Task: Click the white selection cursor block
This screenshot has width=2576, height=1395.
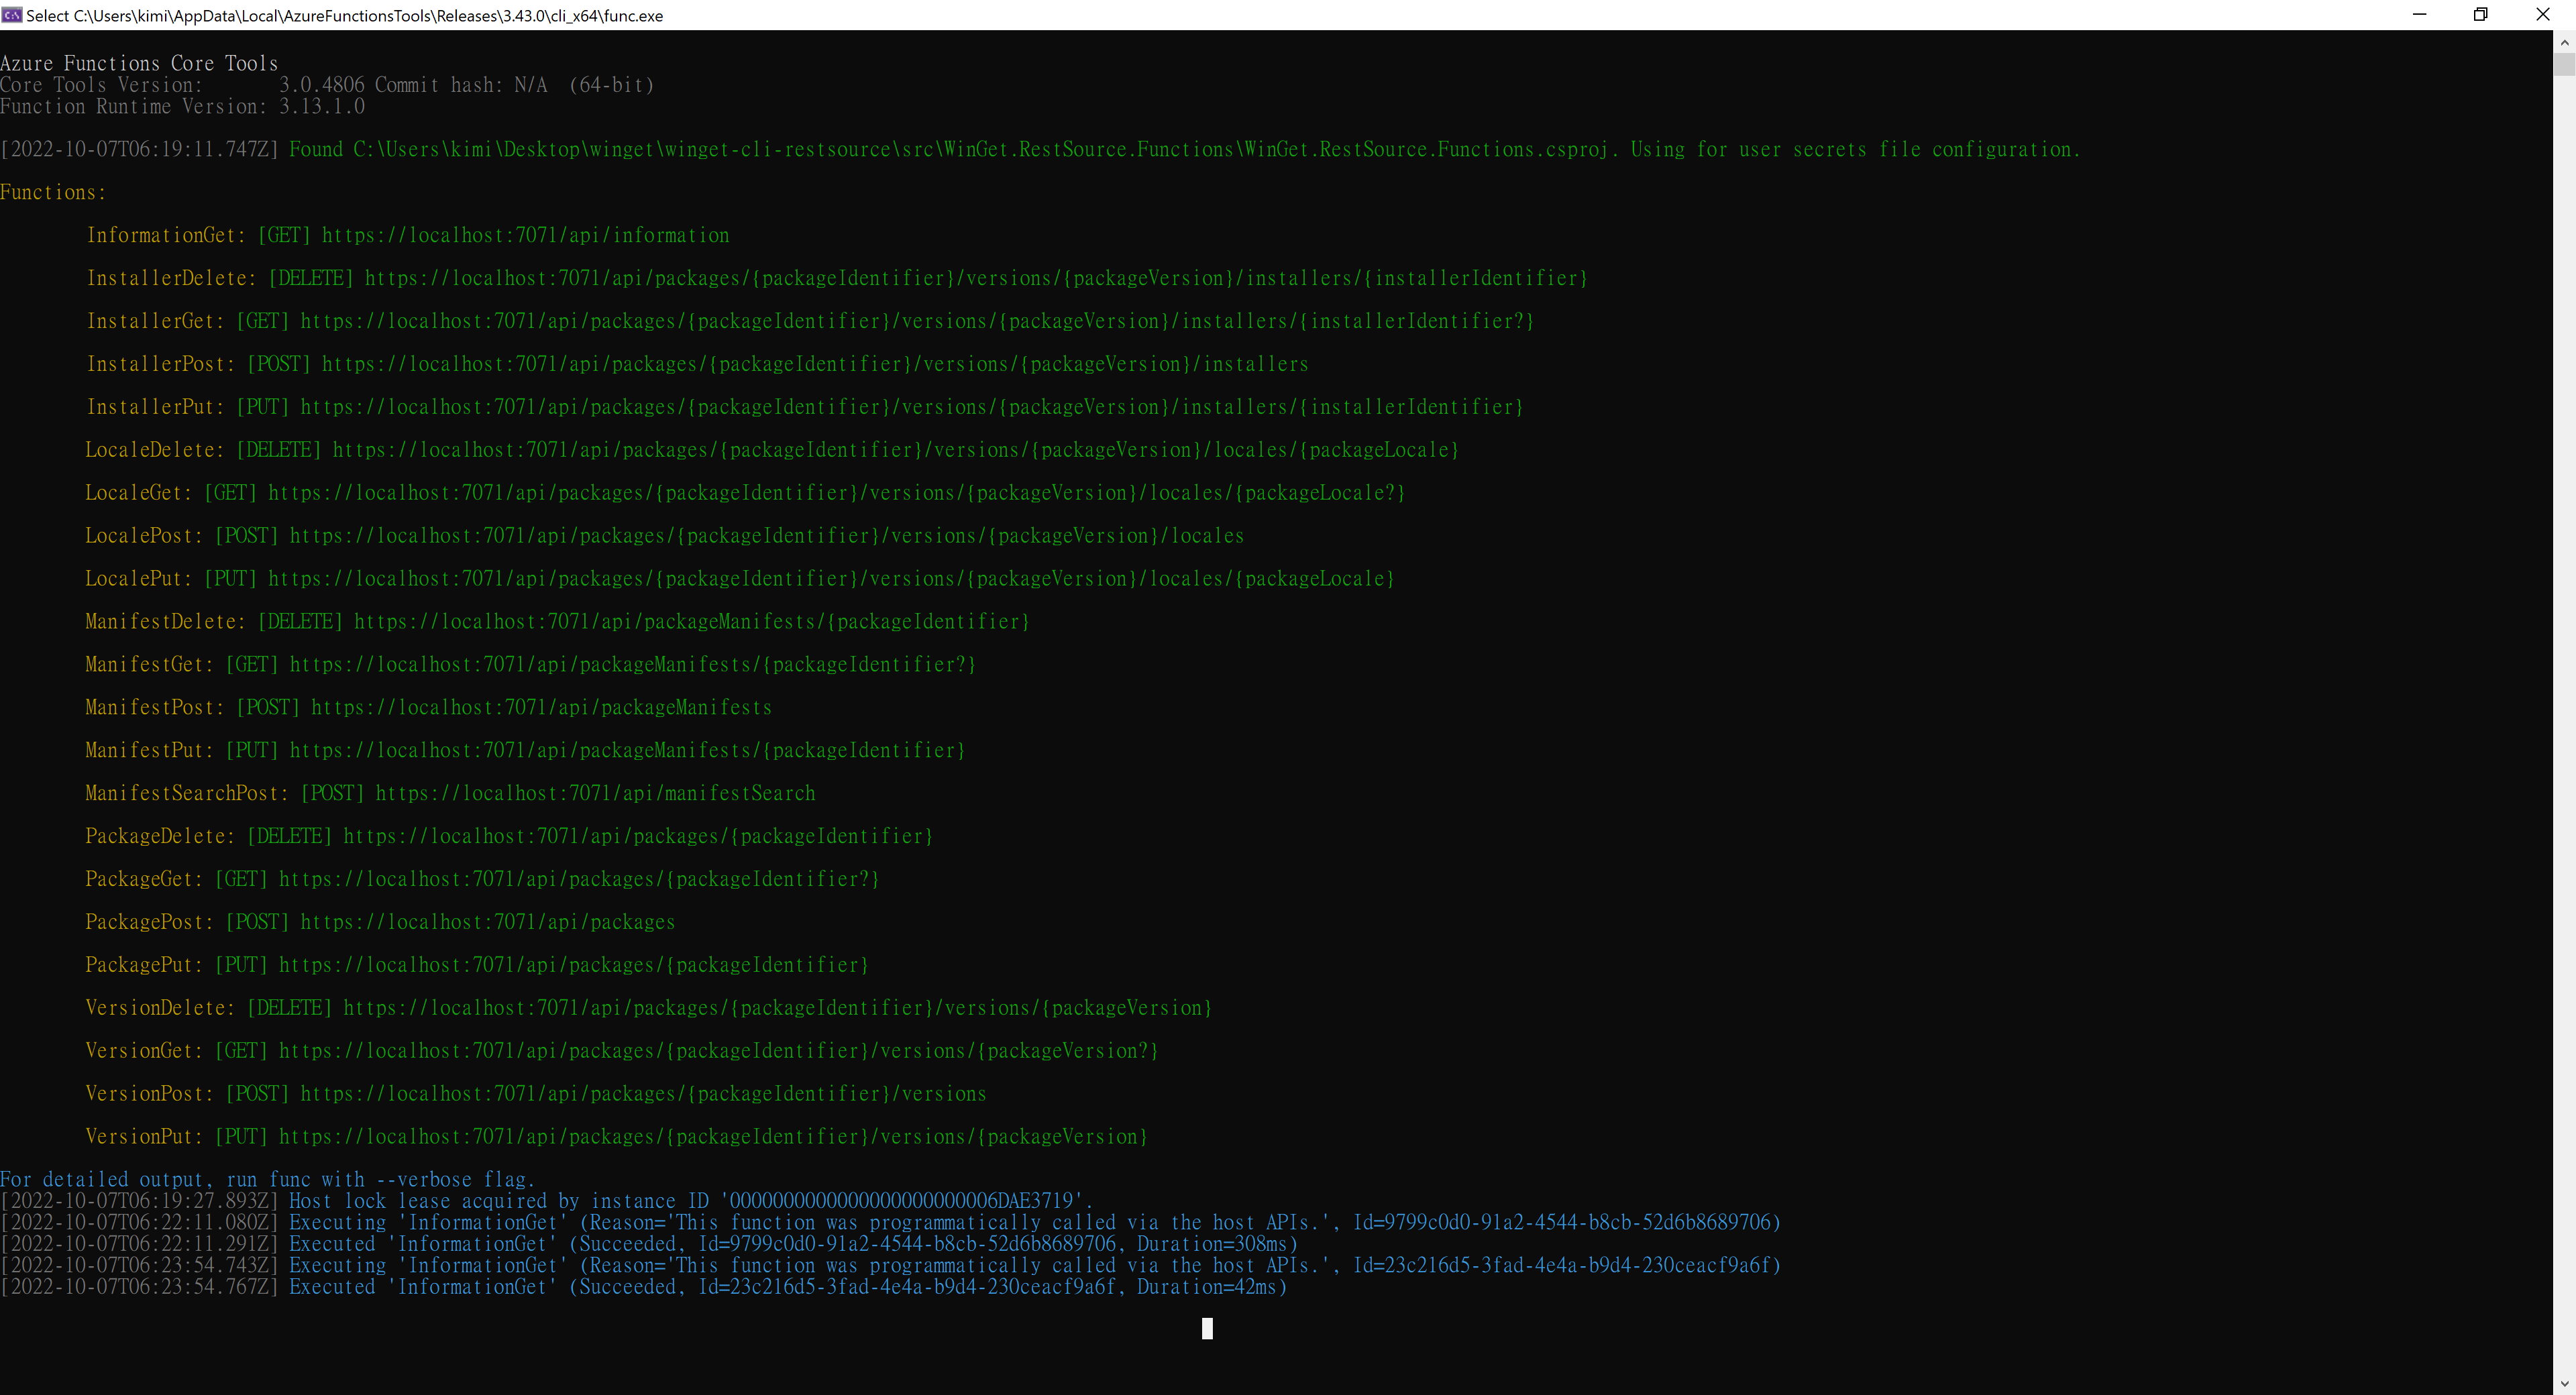Action: pyautogui.click(x=1207, y=1328)
